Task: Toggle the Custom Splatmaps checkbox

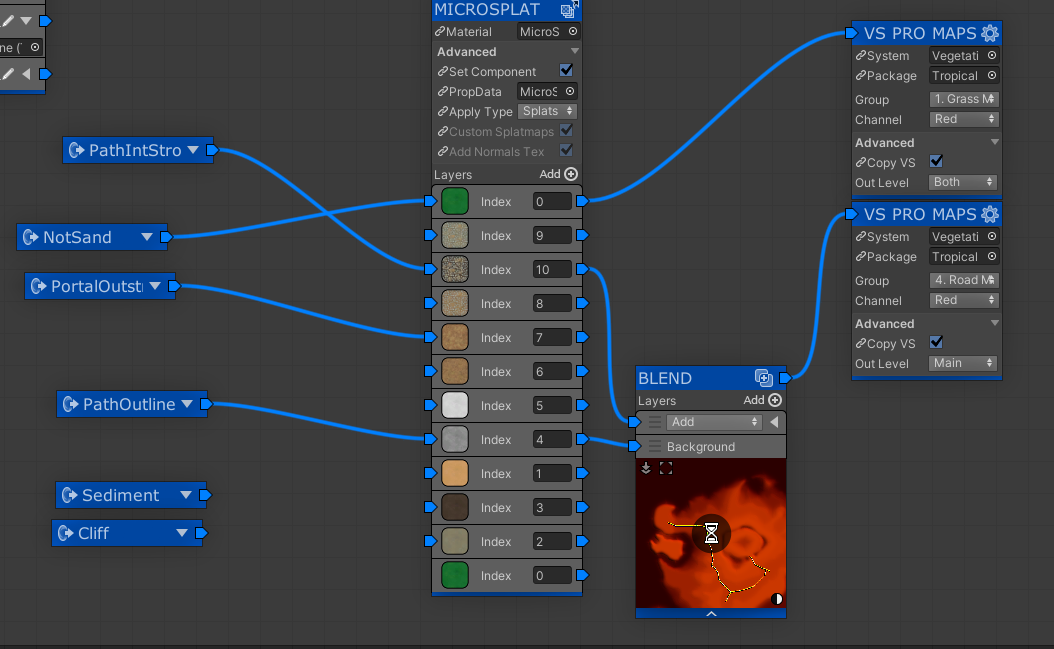Action: tap(566, 130)
